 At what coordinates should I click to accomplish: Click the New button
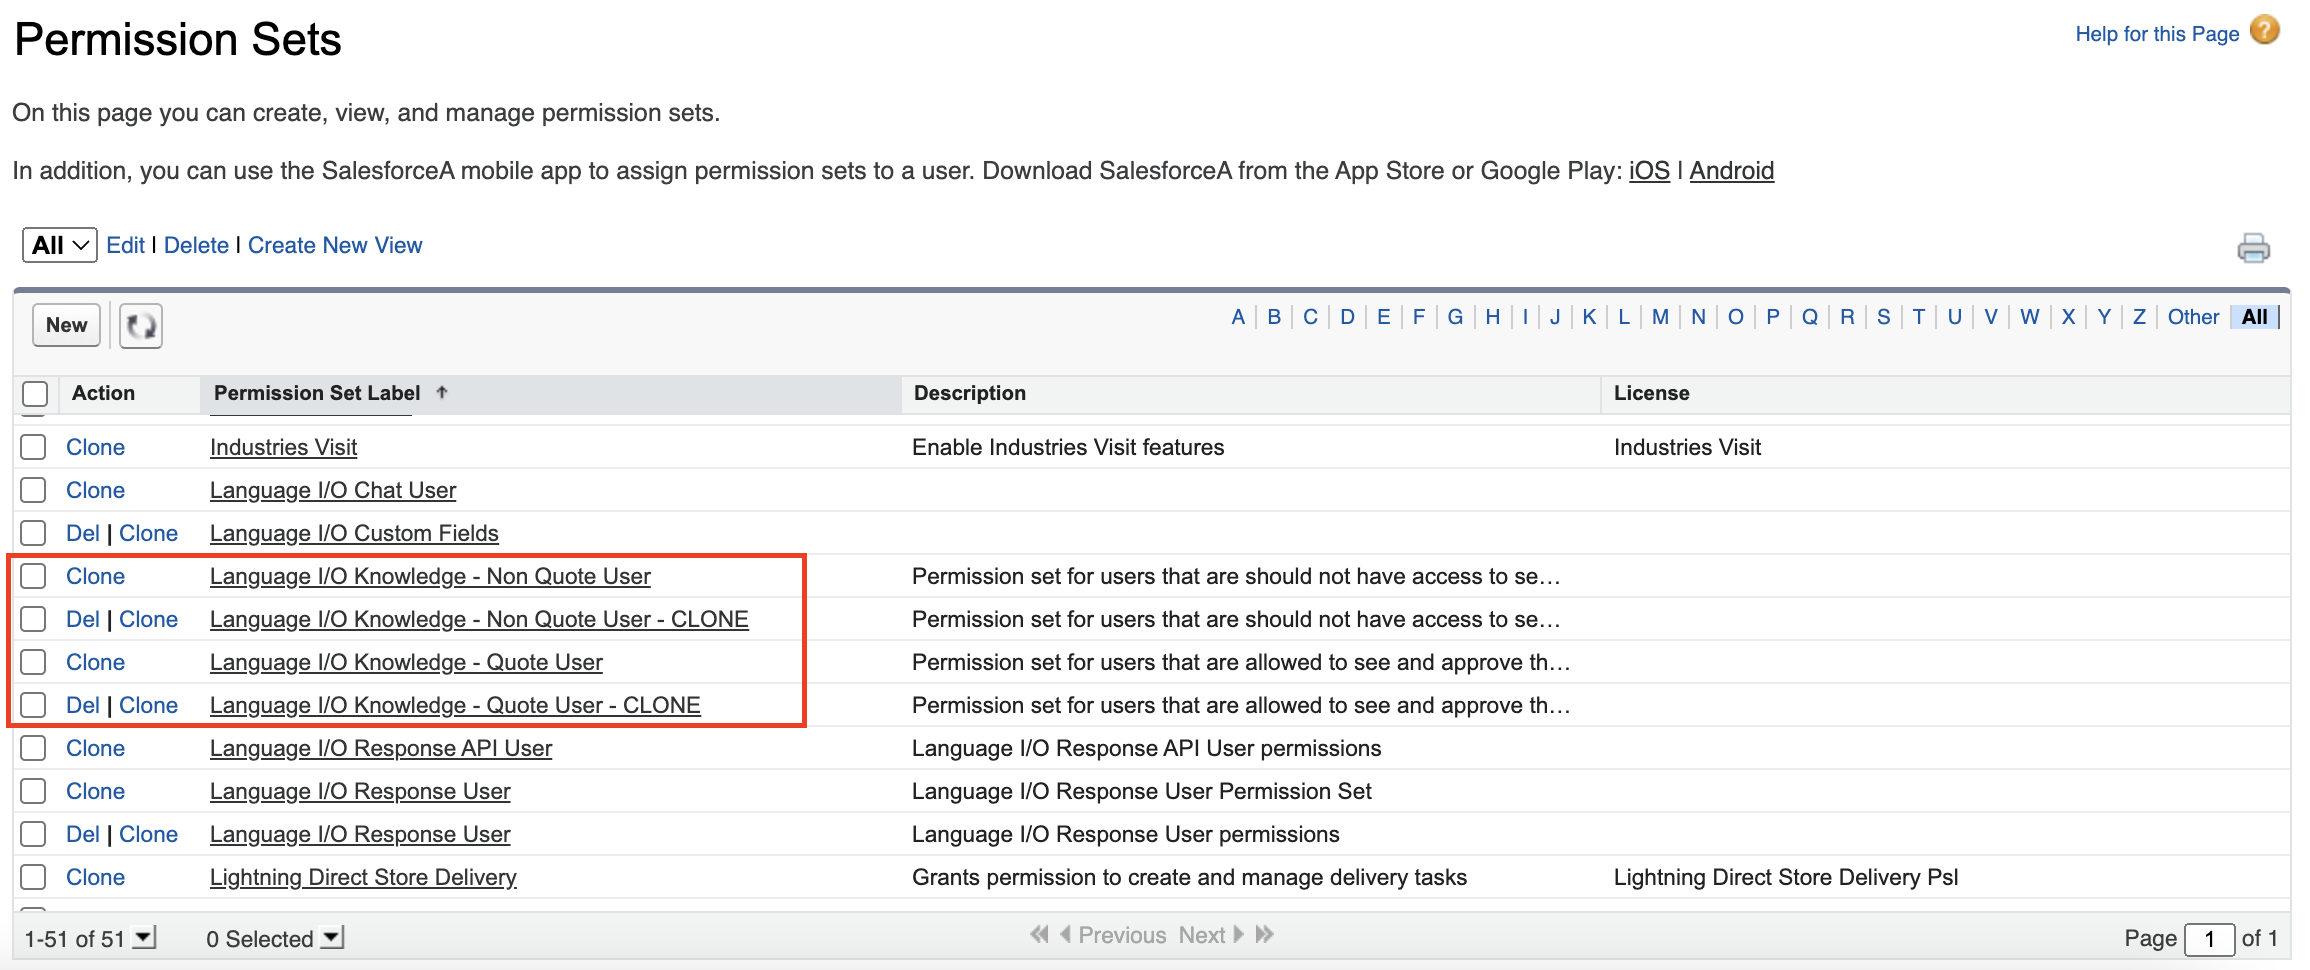67,325
